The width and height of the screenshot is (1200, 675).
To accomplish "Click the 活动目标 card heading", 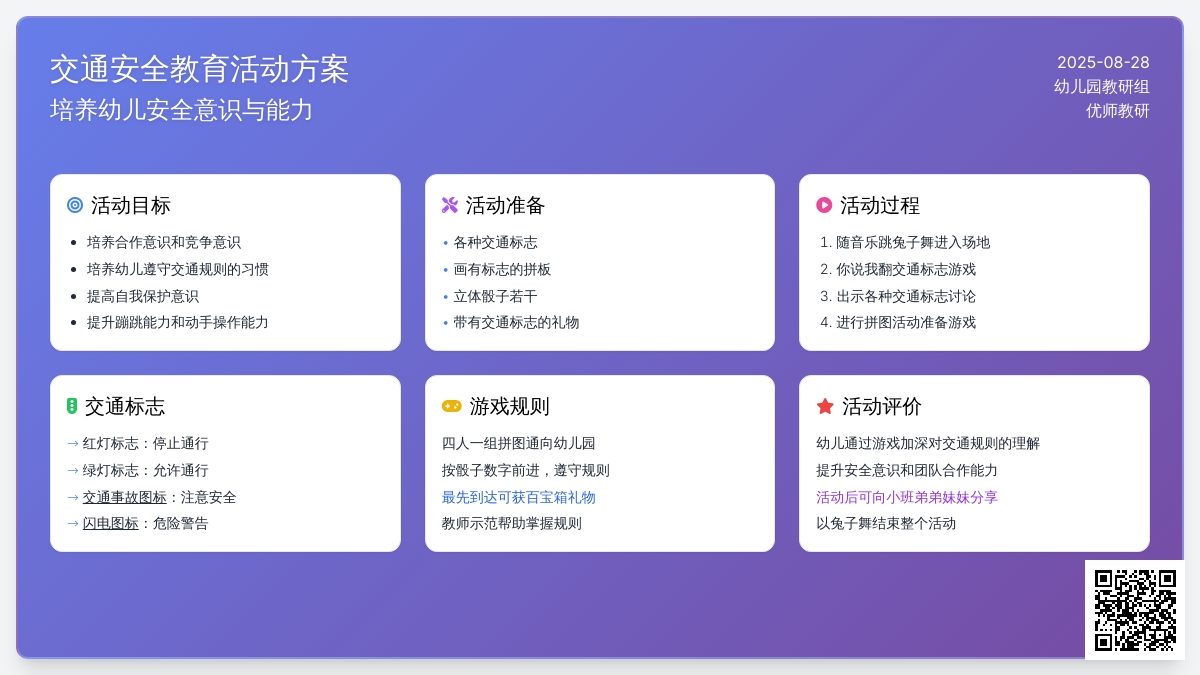I will tap(131, 205).
